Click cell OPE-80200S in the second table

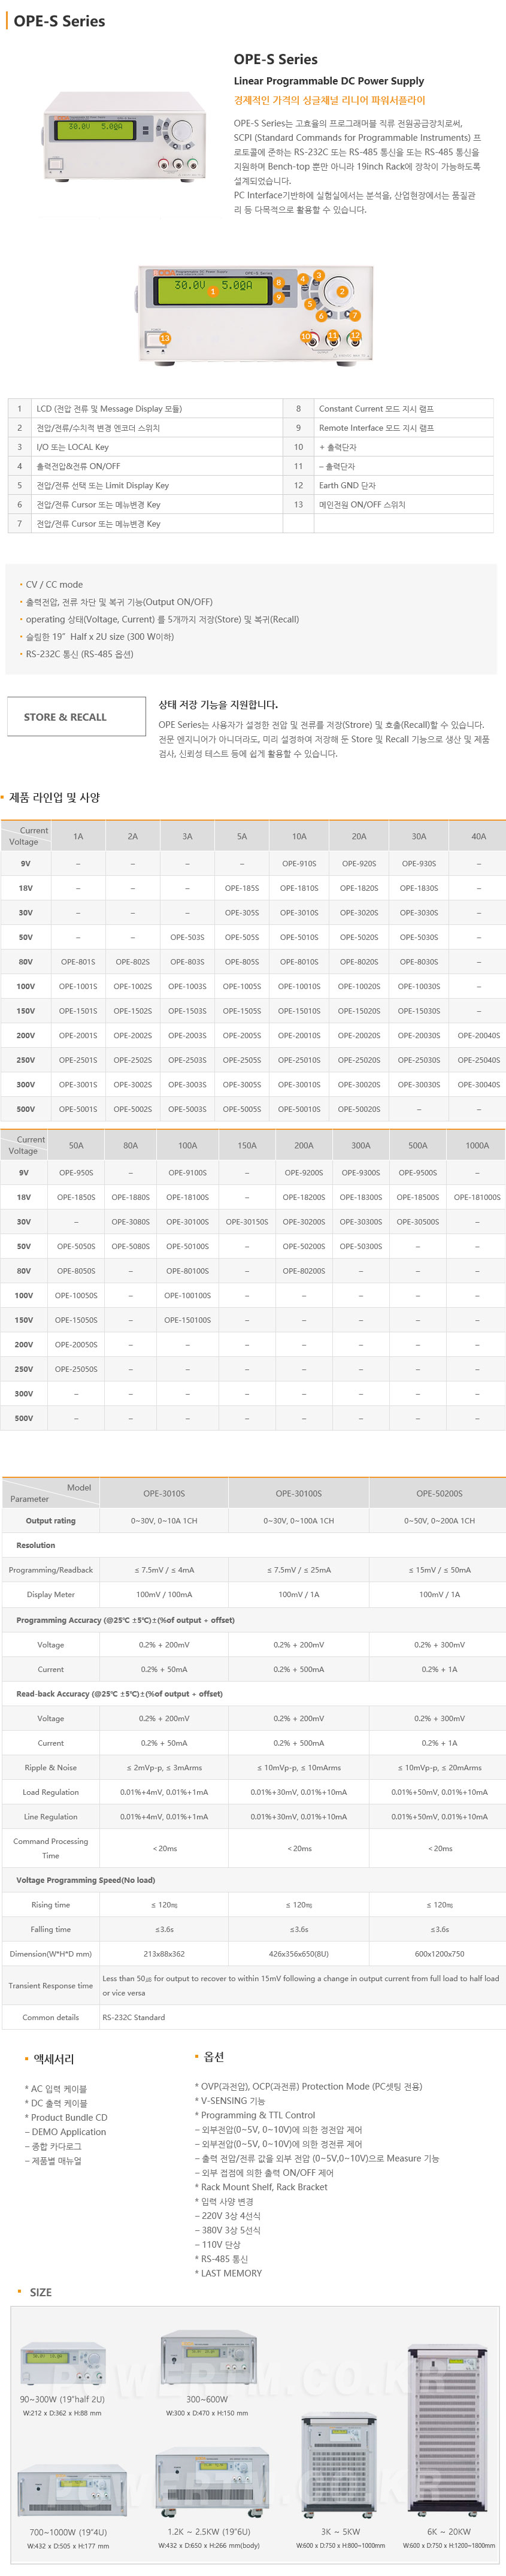coord(304,1271)
